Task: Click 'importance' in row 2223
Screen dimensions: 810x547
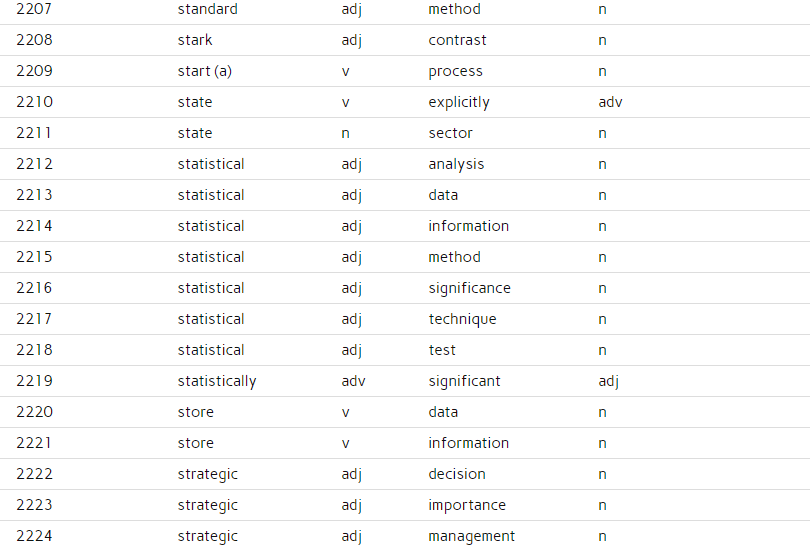Action: pos(467,505)
